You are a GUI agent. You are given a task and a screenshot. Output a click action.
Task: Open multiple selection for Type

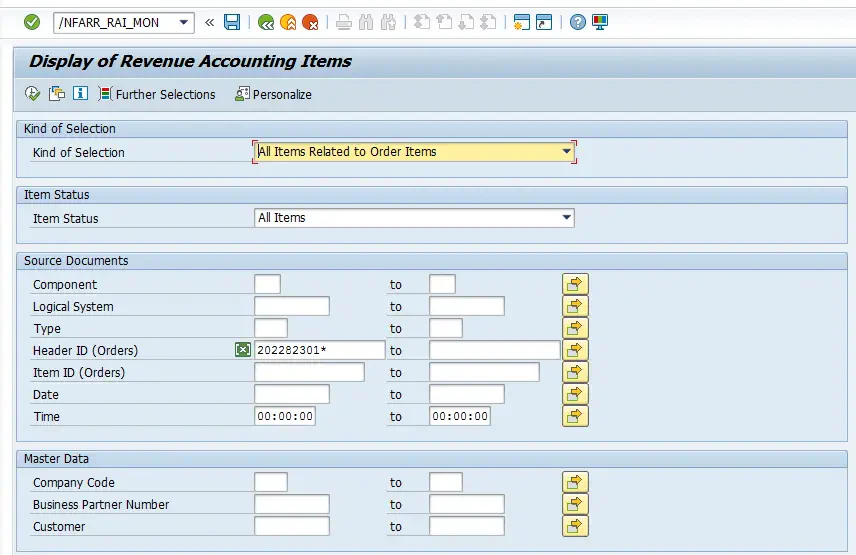point(575,328)
